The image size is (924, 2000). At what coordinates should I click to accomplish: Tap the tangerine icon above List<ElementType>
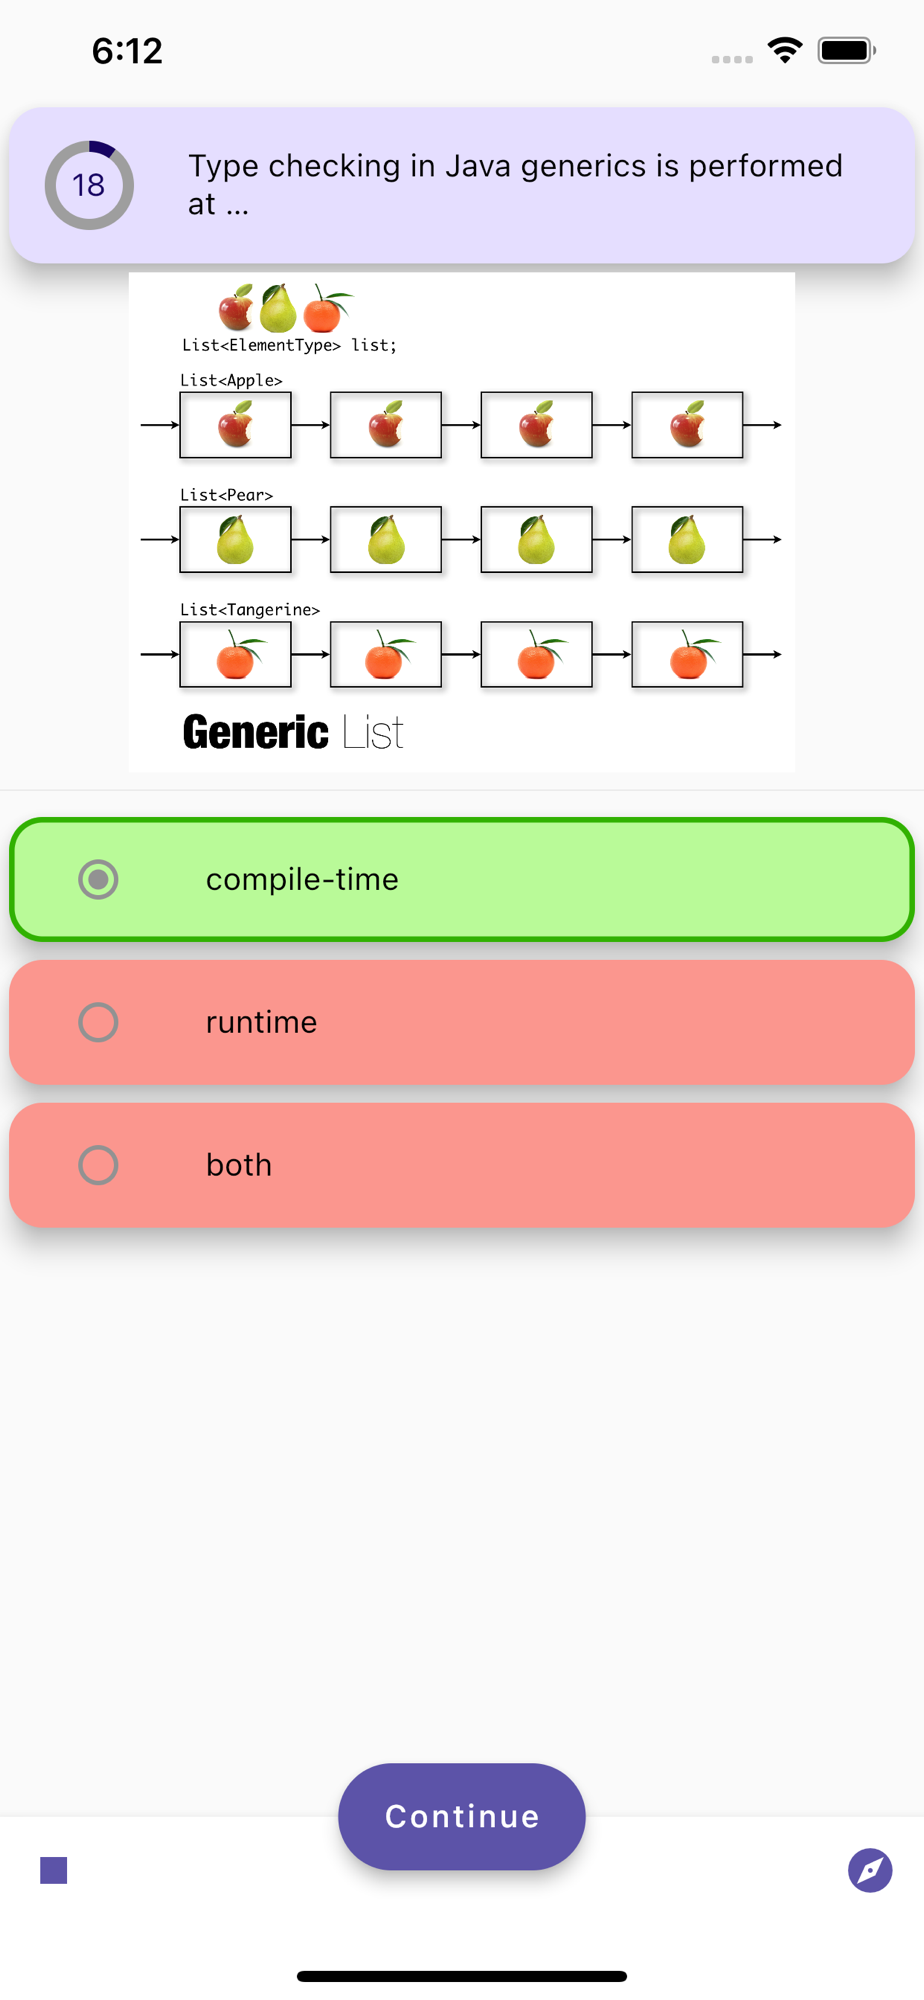coord(323,309)
